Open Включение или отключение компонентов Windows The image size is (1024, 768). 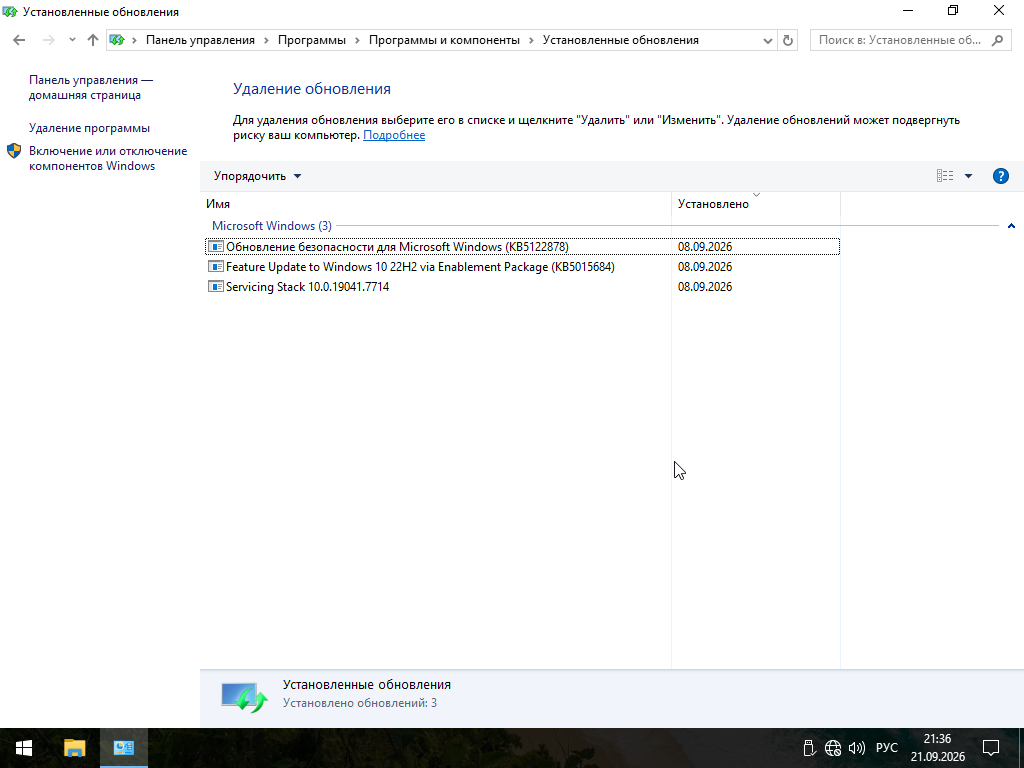click(x=108, y=158)
